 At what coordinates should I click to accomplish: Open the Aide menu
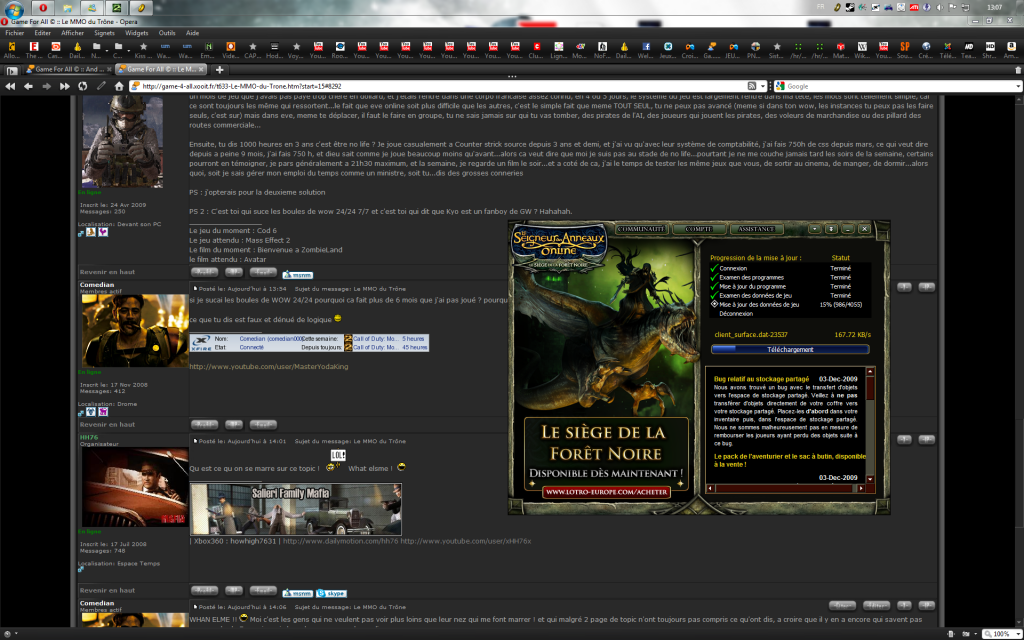tap(192, 33)
